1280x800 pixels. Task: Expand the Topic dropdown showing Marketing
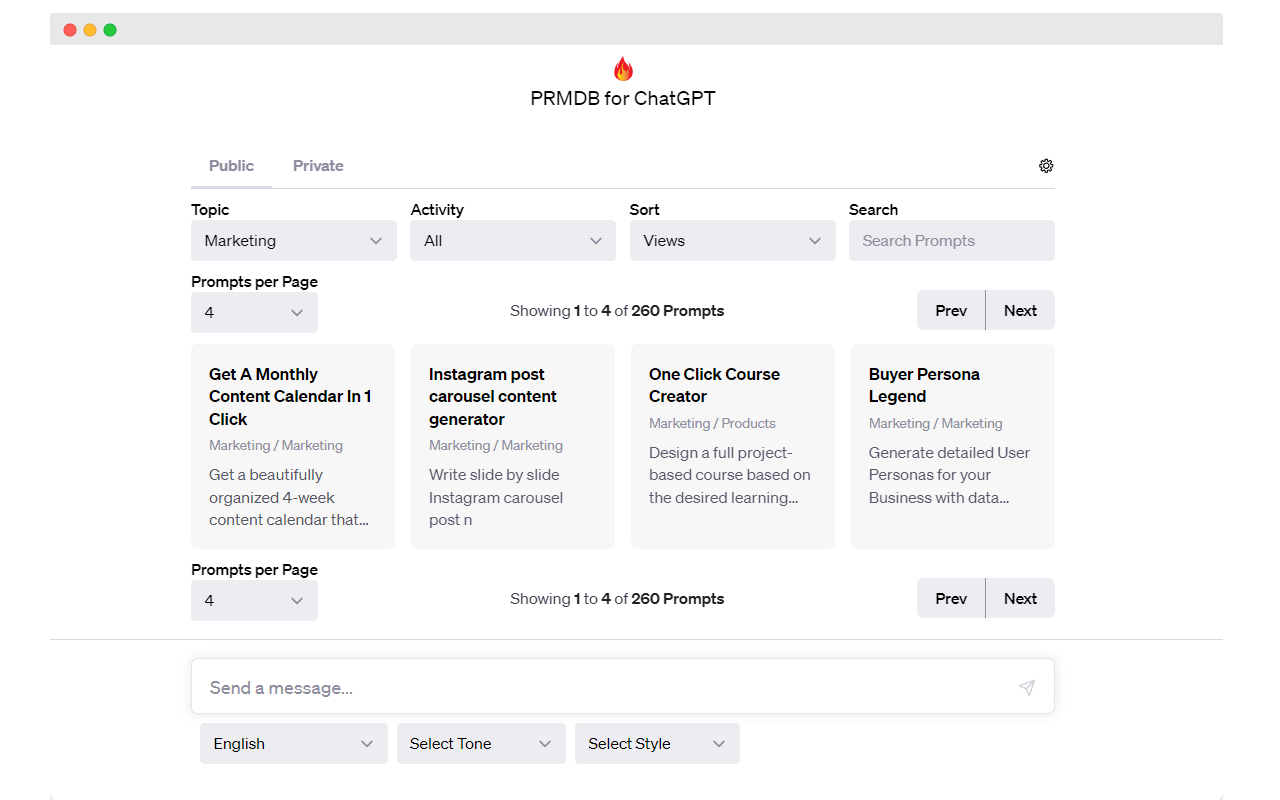pos(293,241)
